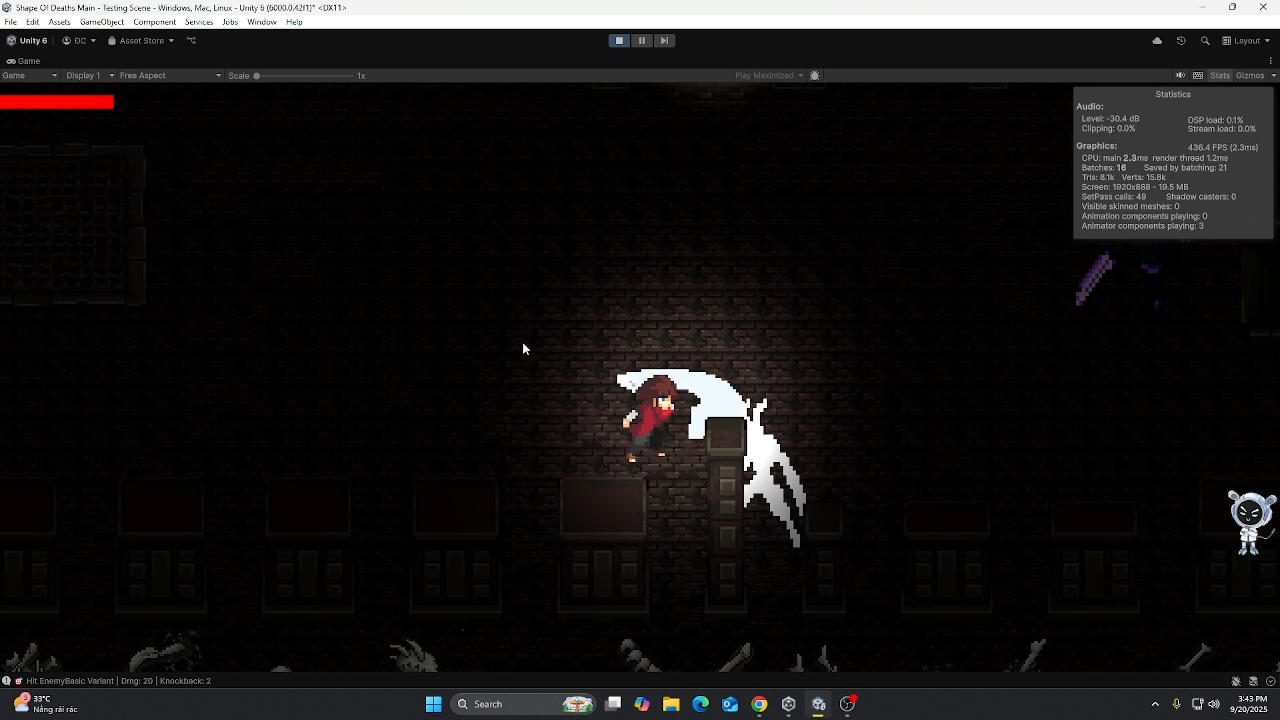This screenshot has width=1280, height=720.
Task: Open Google Chrome from the taskbar
Action: click(759, 704)
